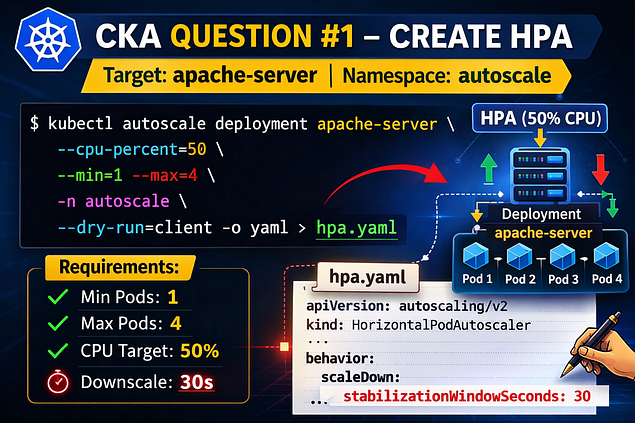Screen dimensions: 635x423
Task: Click the green checkmark beside Min Pods
Action: [58, 296]
